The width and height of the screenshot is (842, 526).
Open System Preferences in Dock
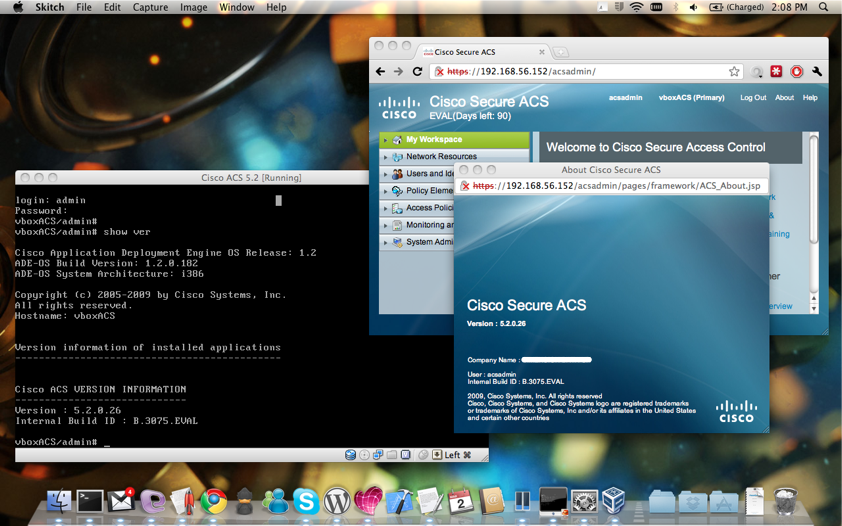click(584, 502)
